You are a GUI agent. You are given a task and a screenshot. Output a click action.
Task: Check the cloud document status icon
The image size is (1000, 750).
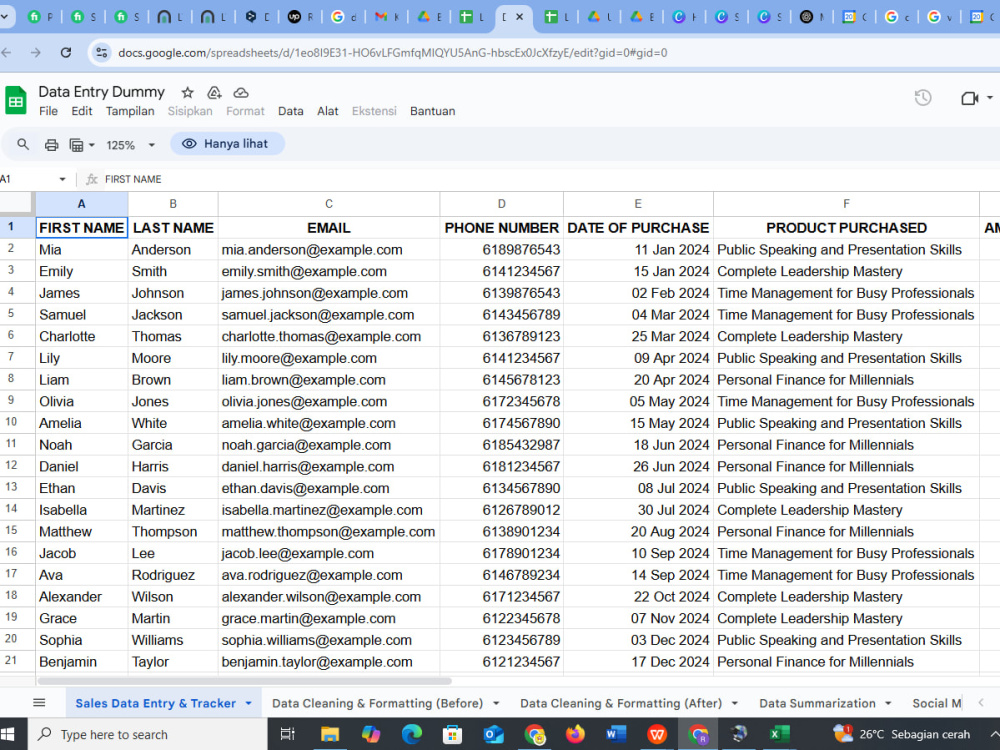coord(241,92)
